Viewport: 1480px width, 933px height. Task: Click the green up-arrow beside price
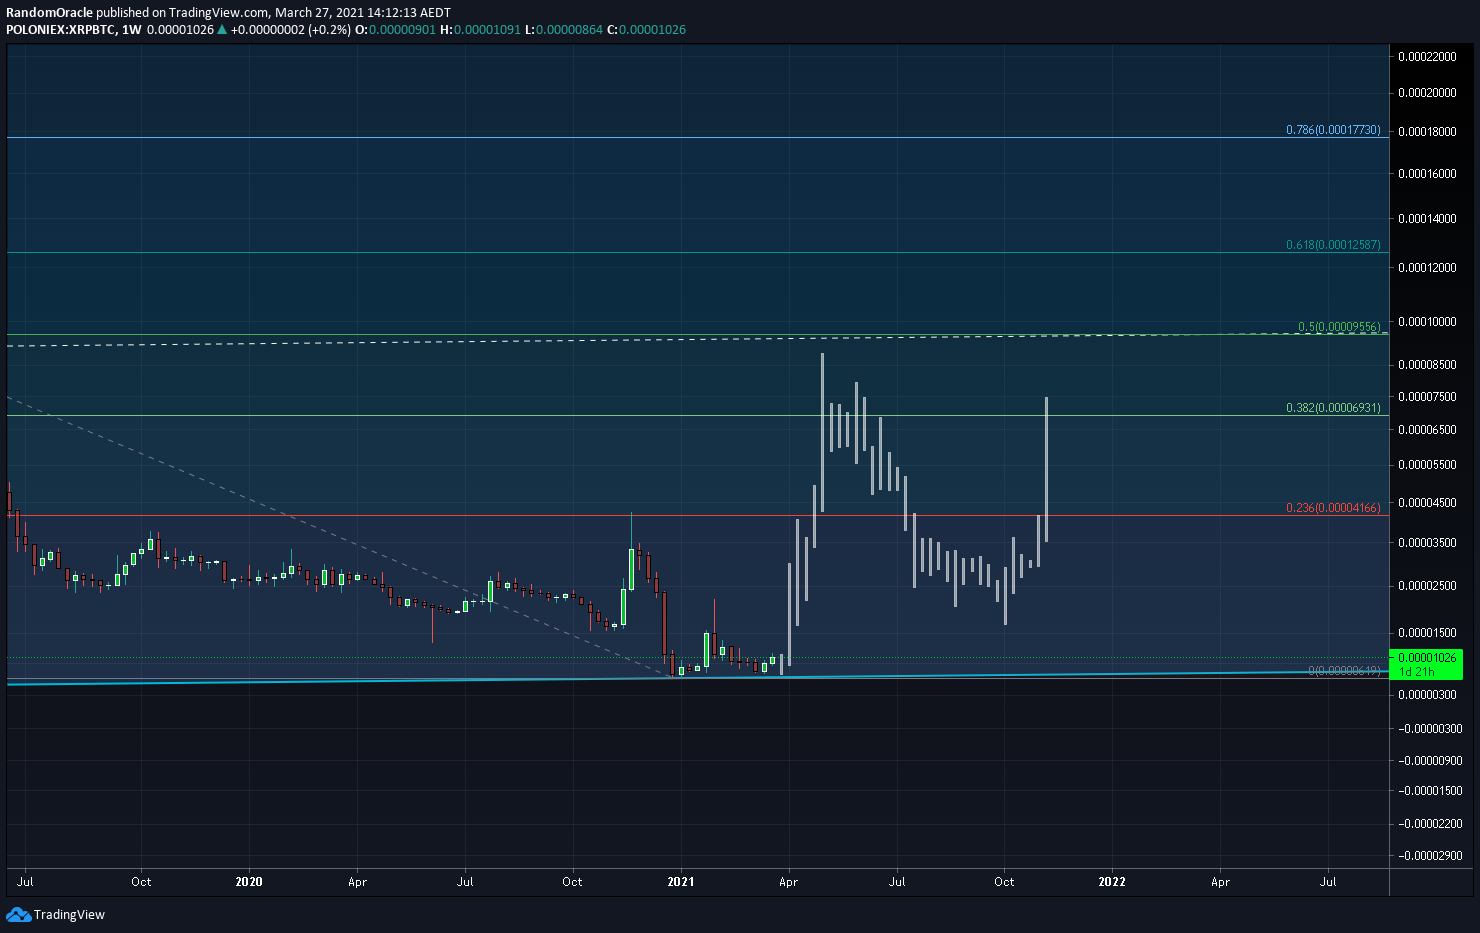tap(222, 29)
